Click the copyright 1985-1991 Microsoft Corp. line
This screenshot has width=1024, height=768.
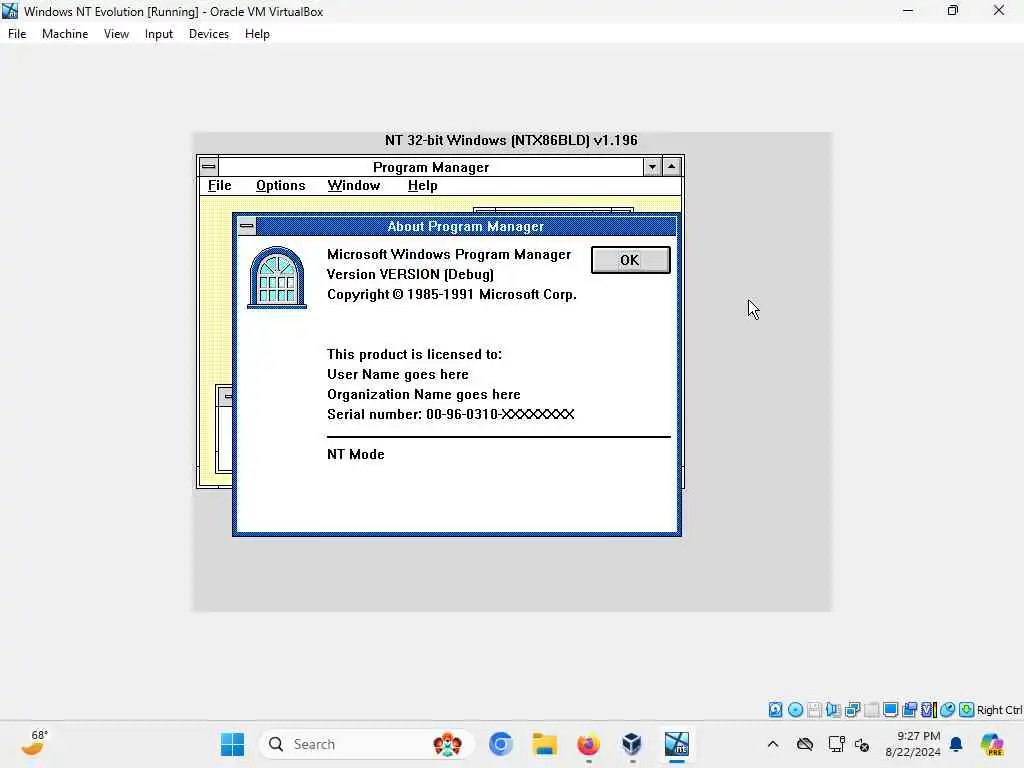click(x=452, y=295)
